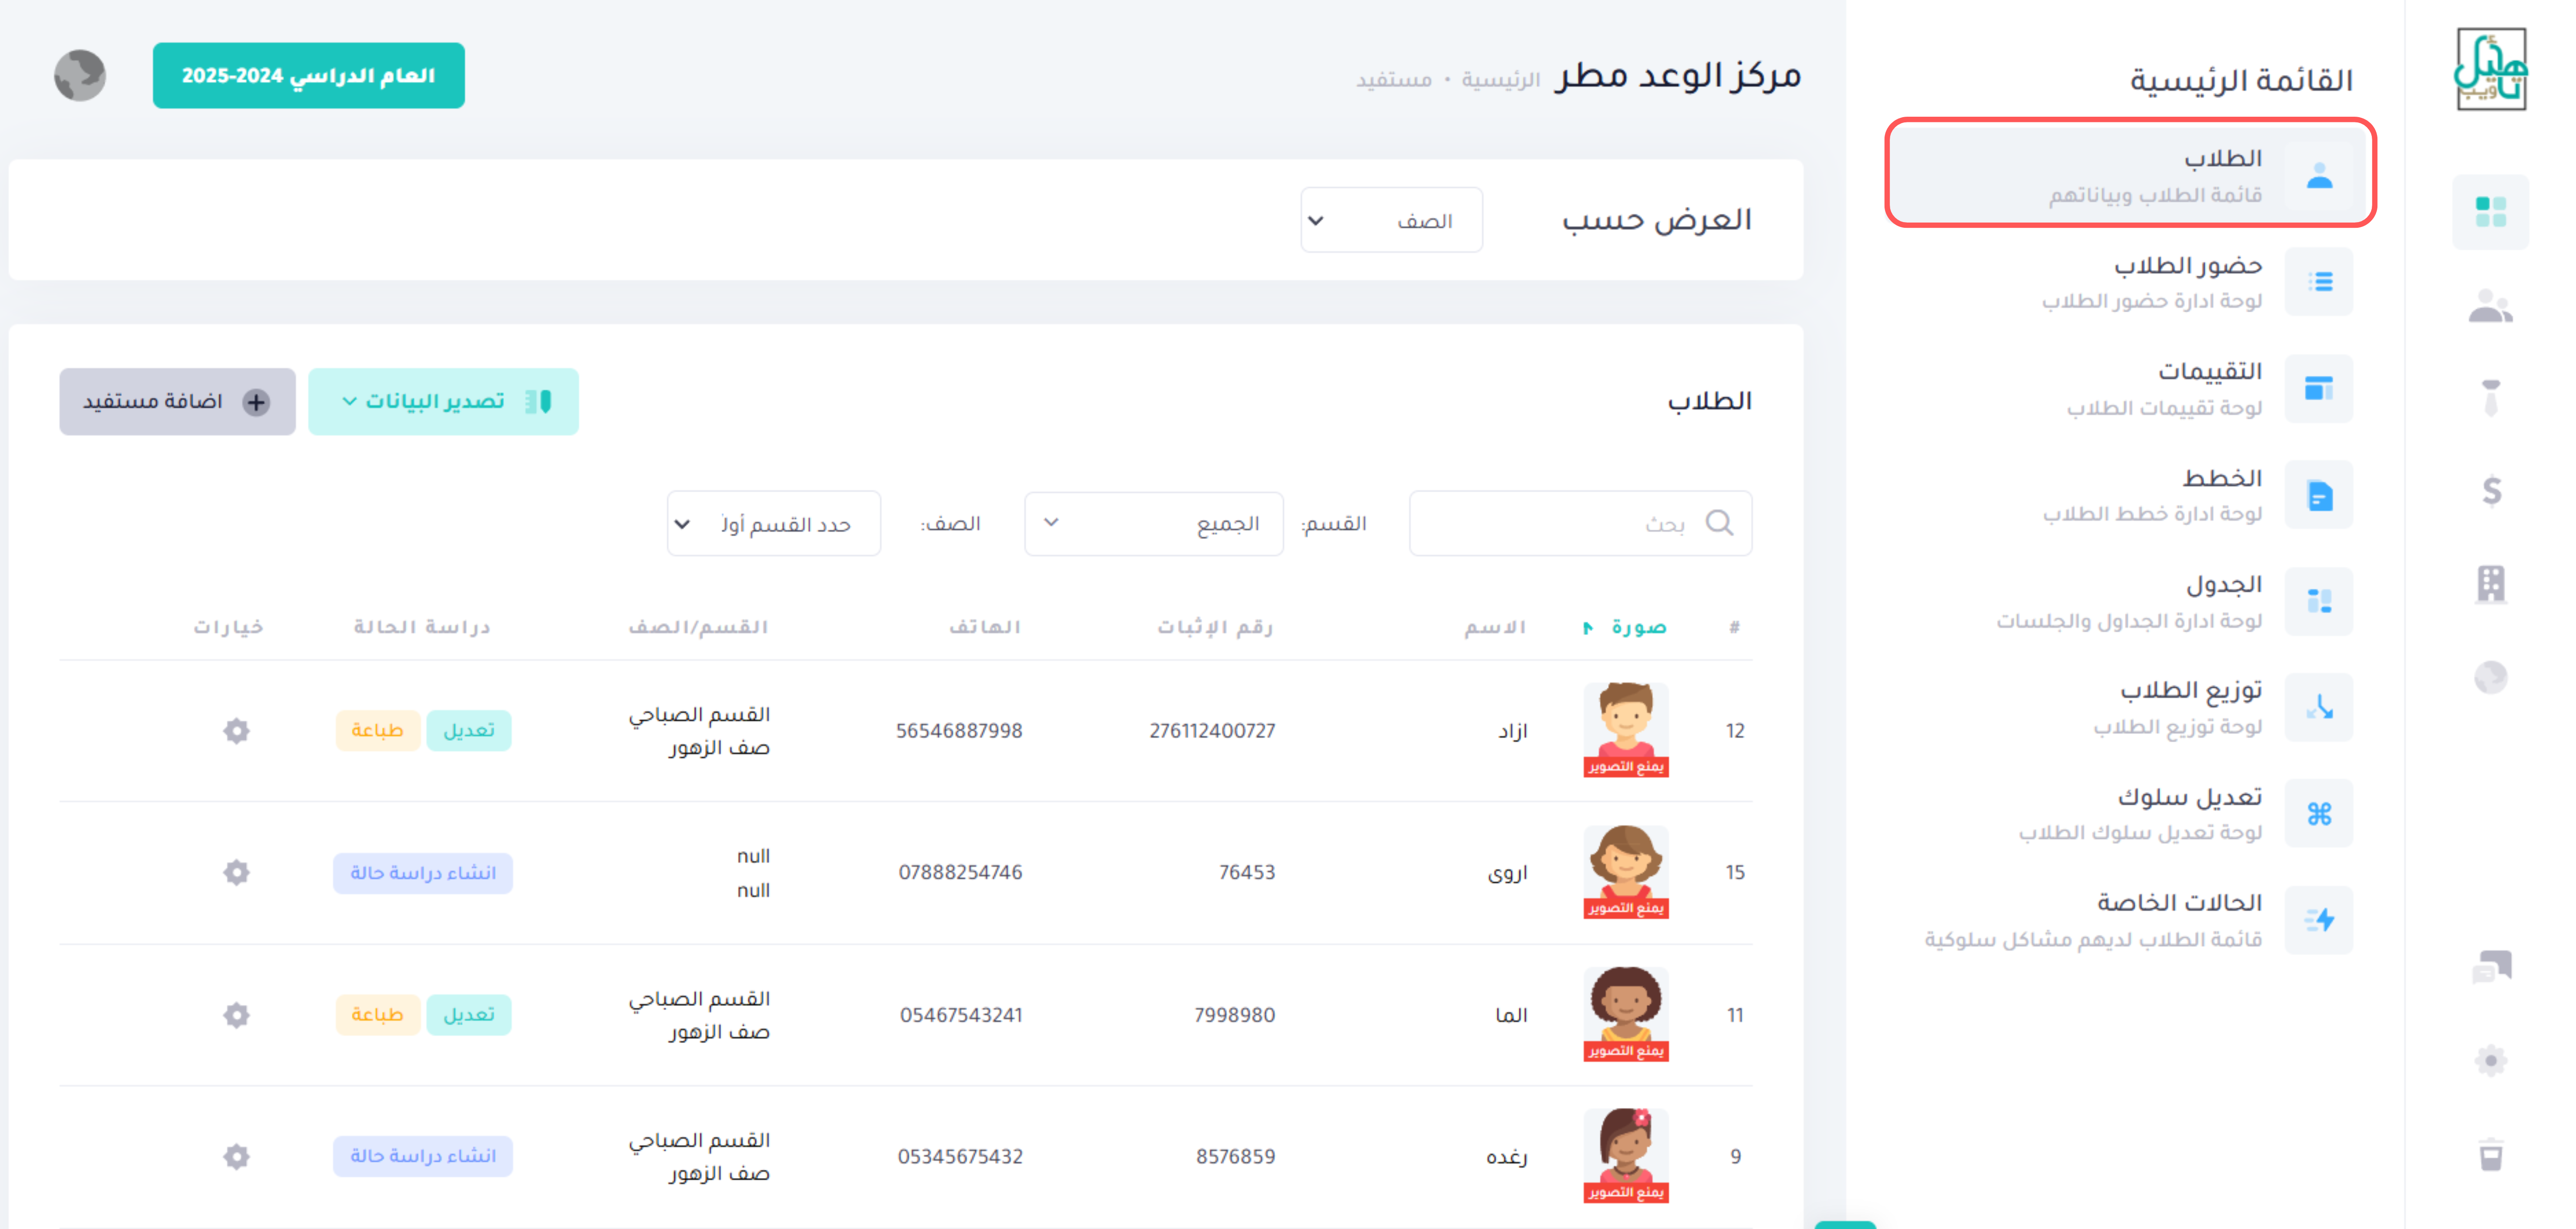2576x1229 pixels.
Task: Sort by صورة column header
Action: [x=1626, y=627]
